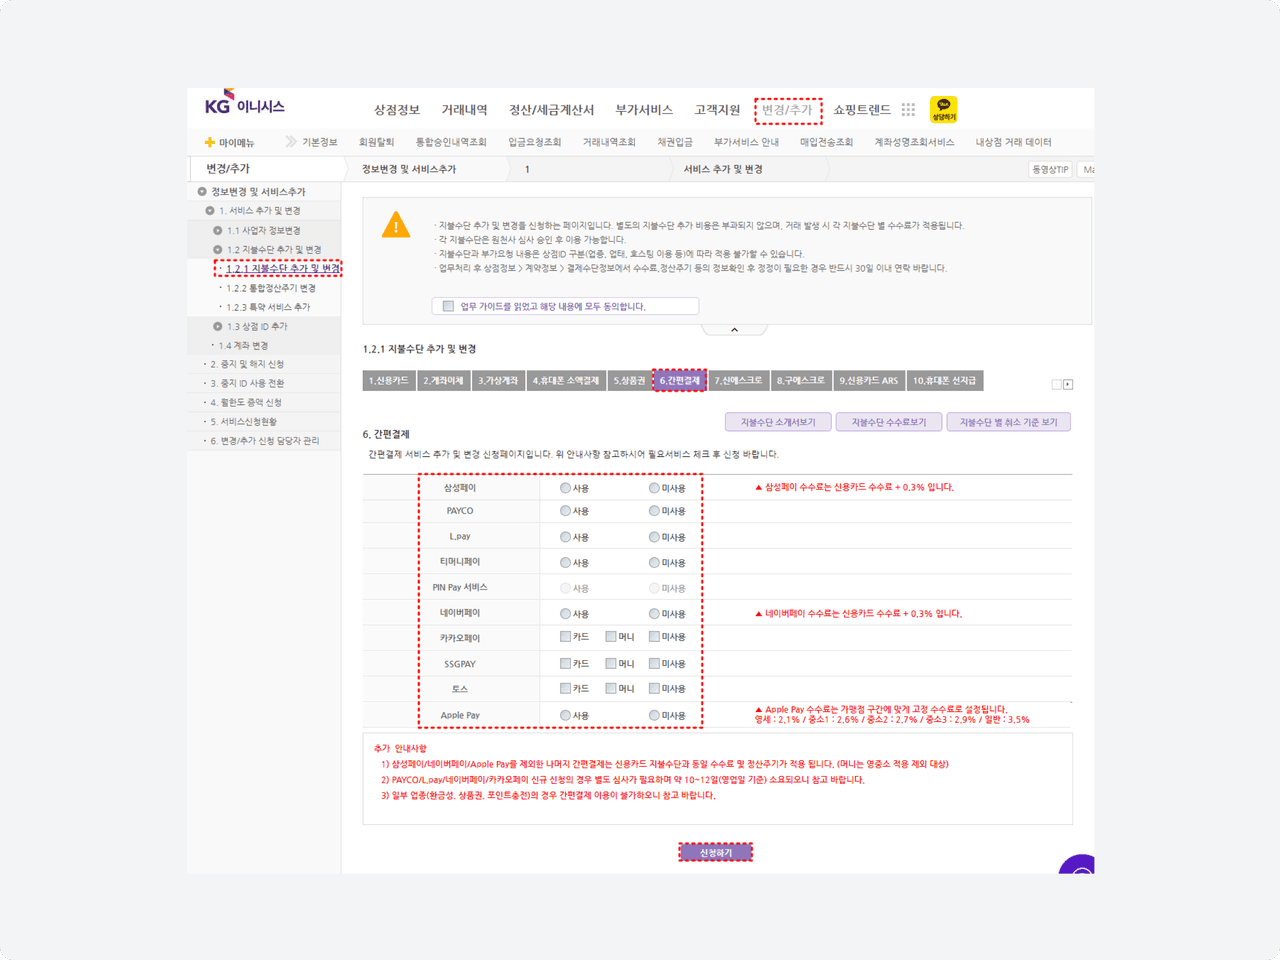Click the tab scroll left arrow
This screenshot has width=1280, height=960.
tap(1056, 384)
